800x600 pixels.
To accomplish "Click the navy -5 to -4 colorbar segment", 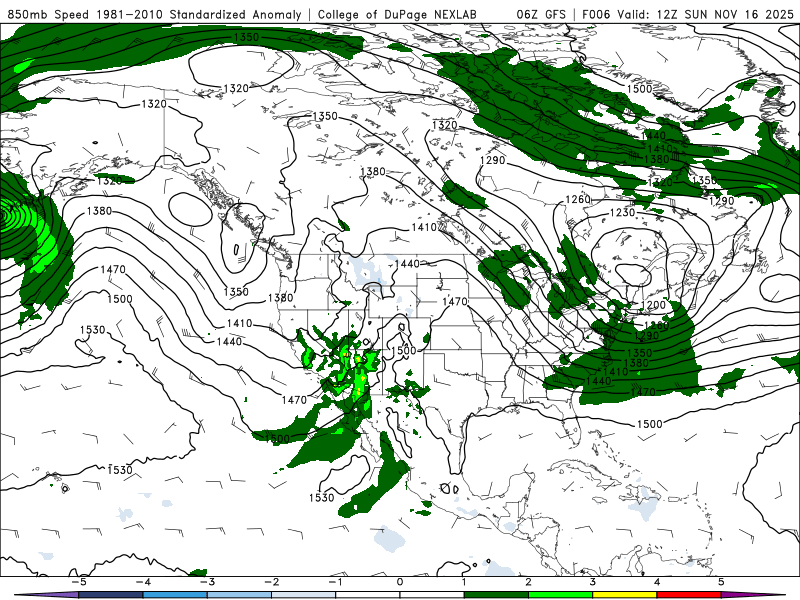I will pyautogui.click(x=111, y=595).
